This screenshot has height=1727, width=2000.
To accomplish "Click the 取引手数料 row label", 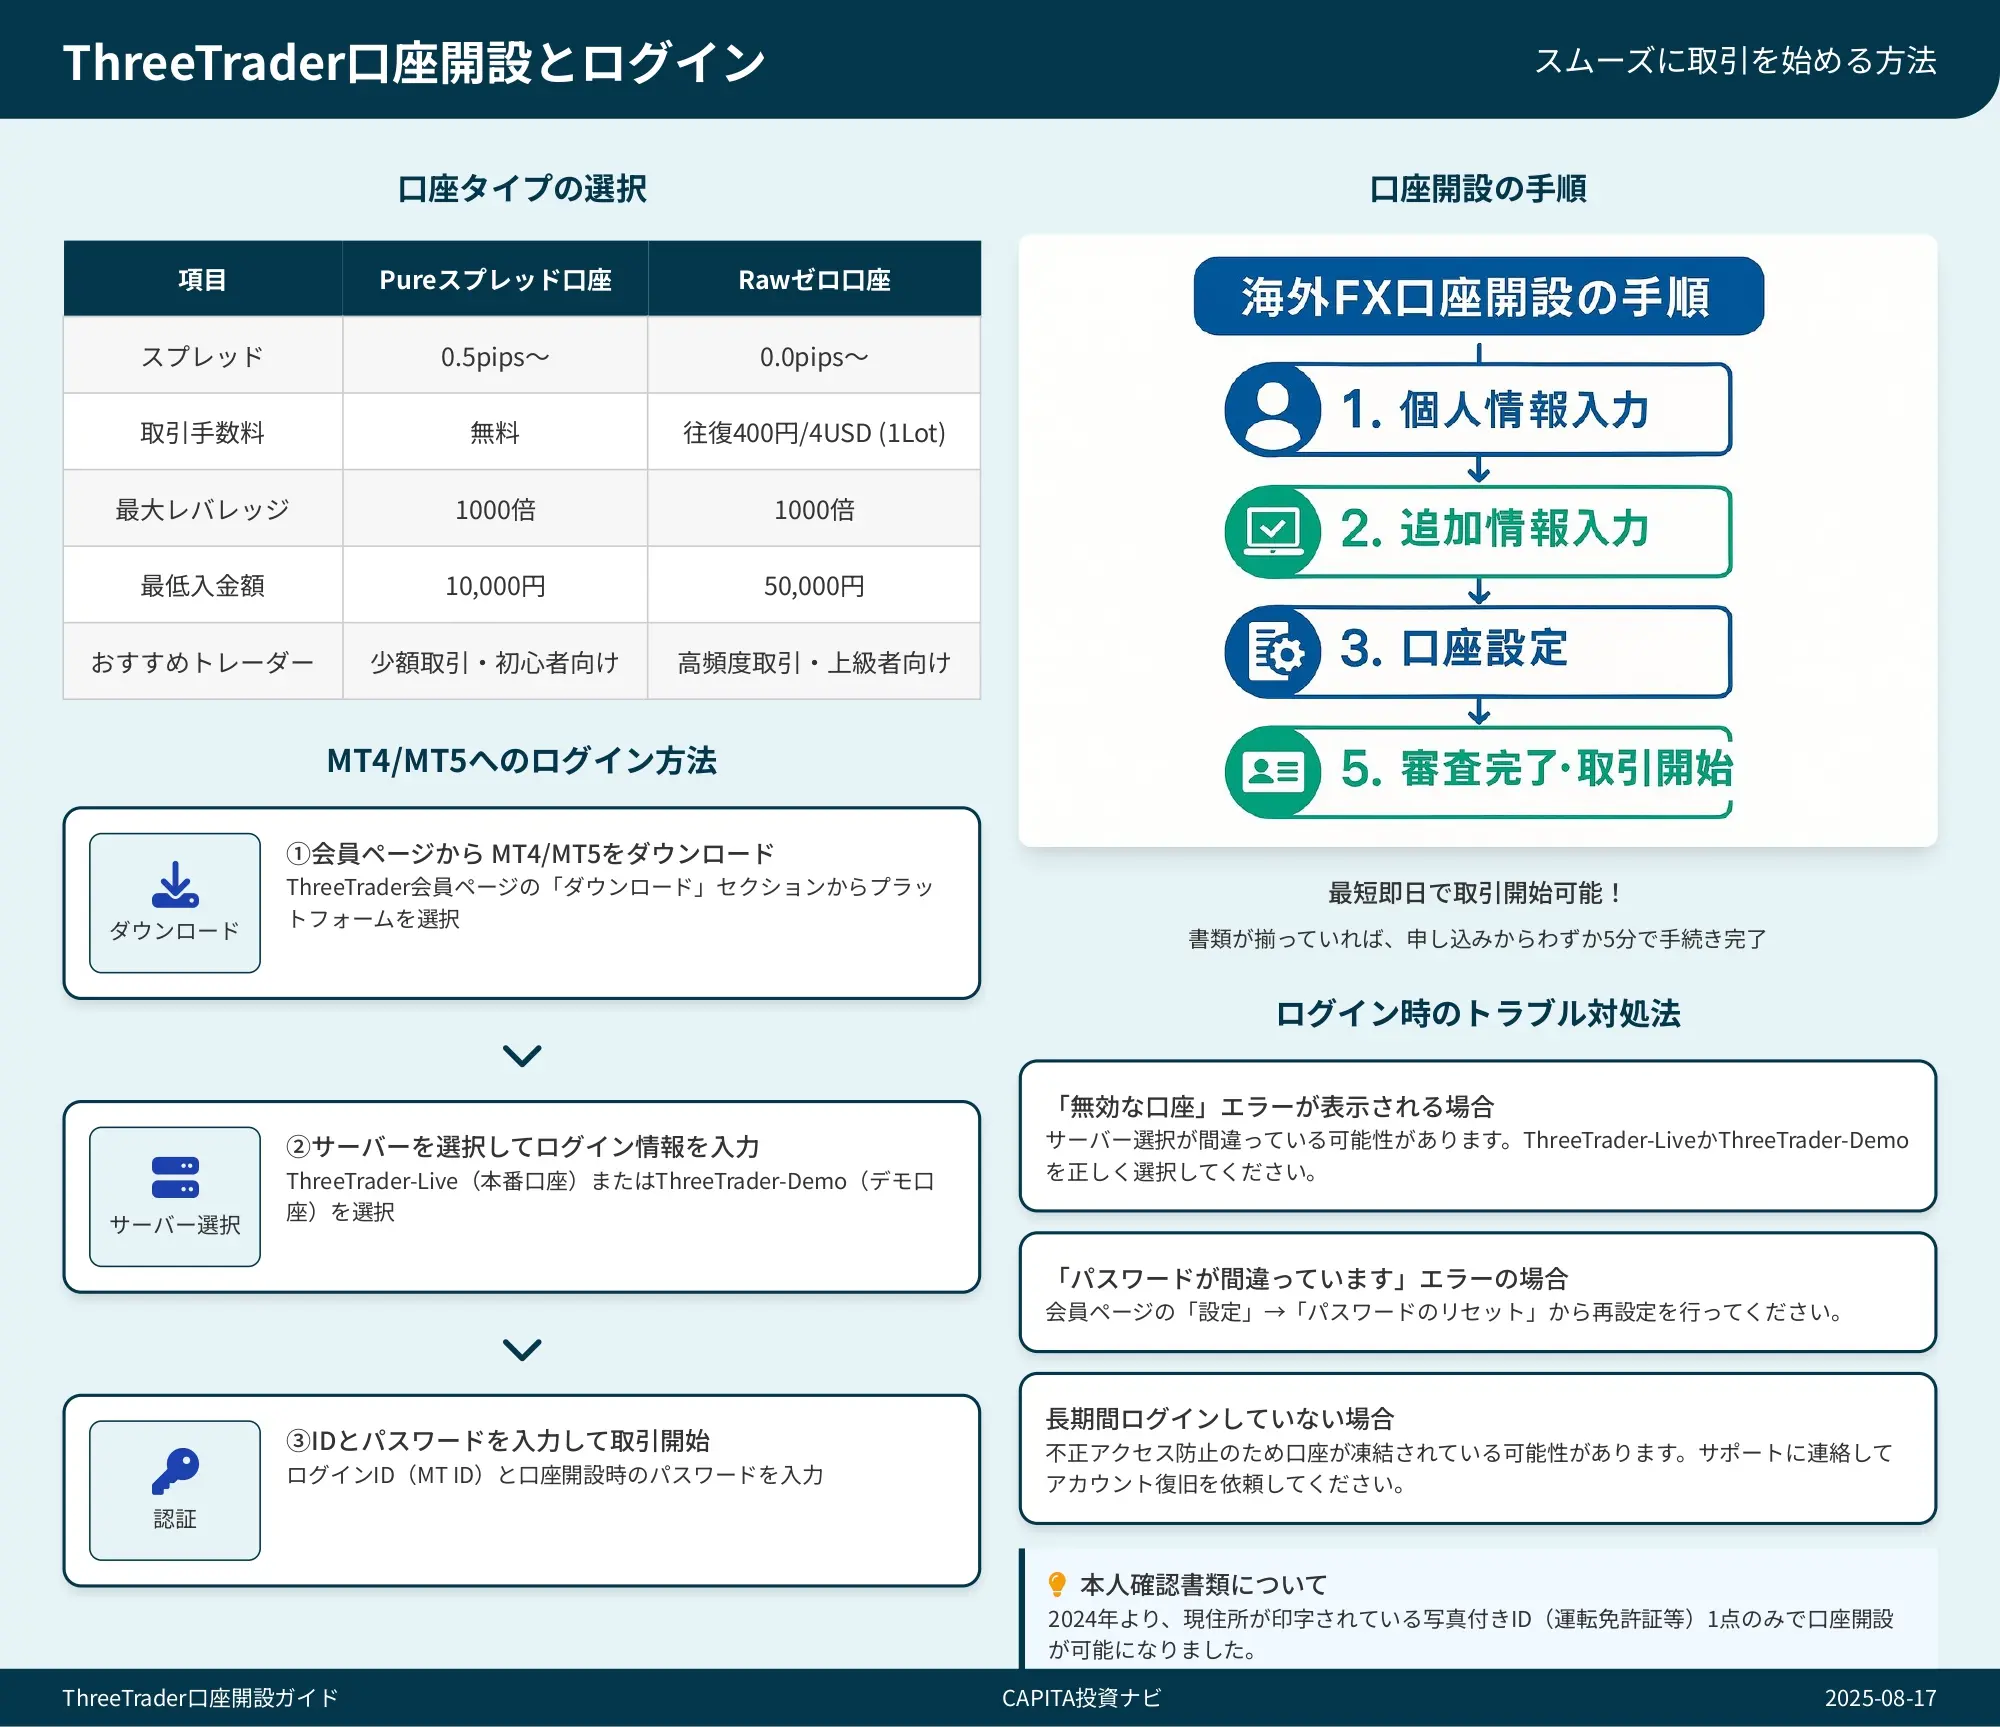I will coord(203,432).
